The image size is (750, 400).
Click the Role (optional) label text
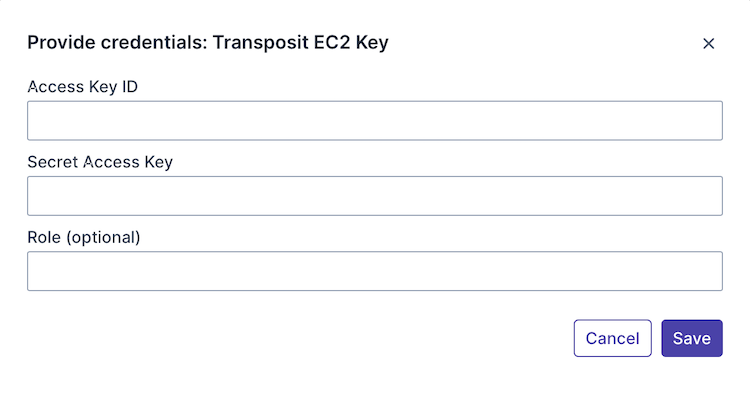click(84, 237)
